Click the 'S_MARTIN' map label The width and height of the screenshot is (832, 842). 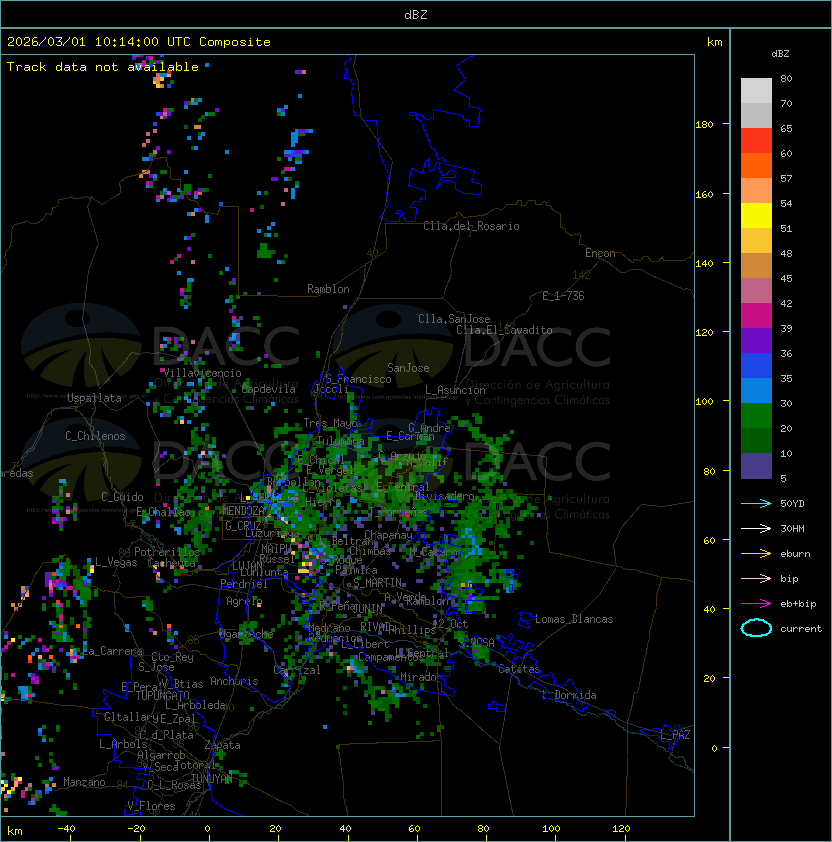pyautogui.click(x=377, y=582)
